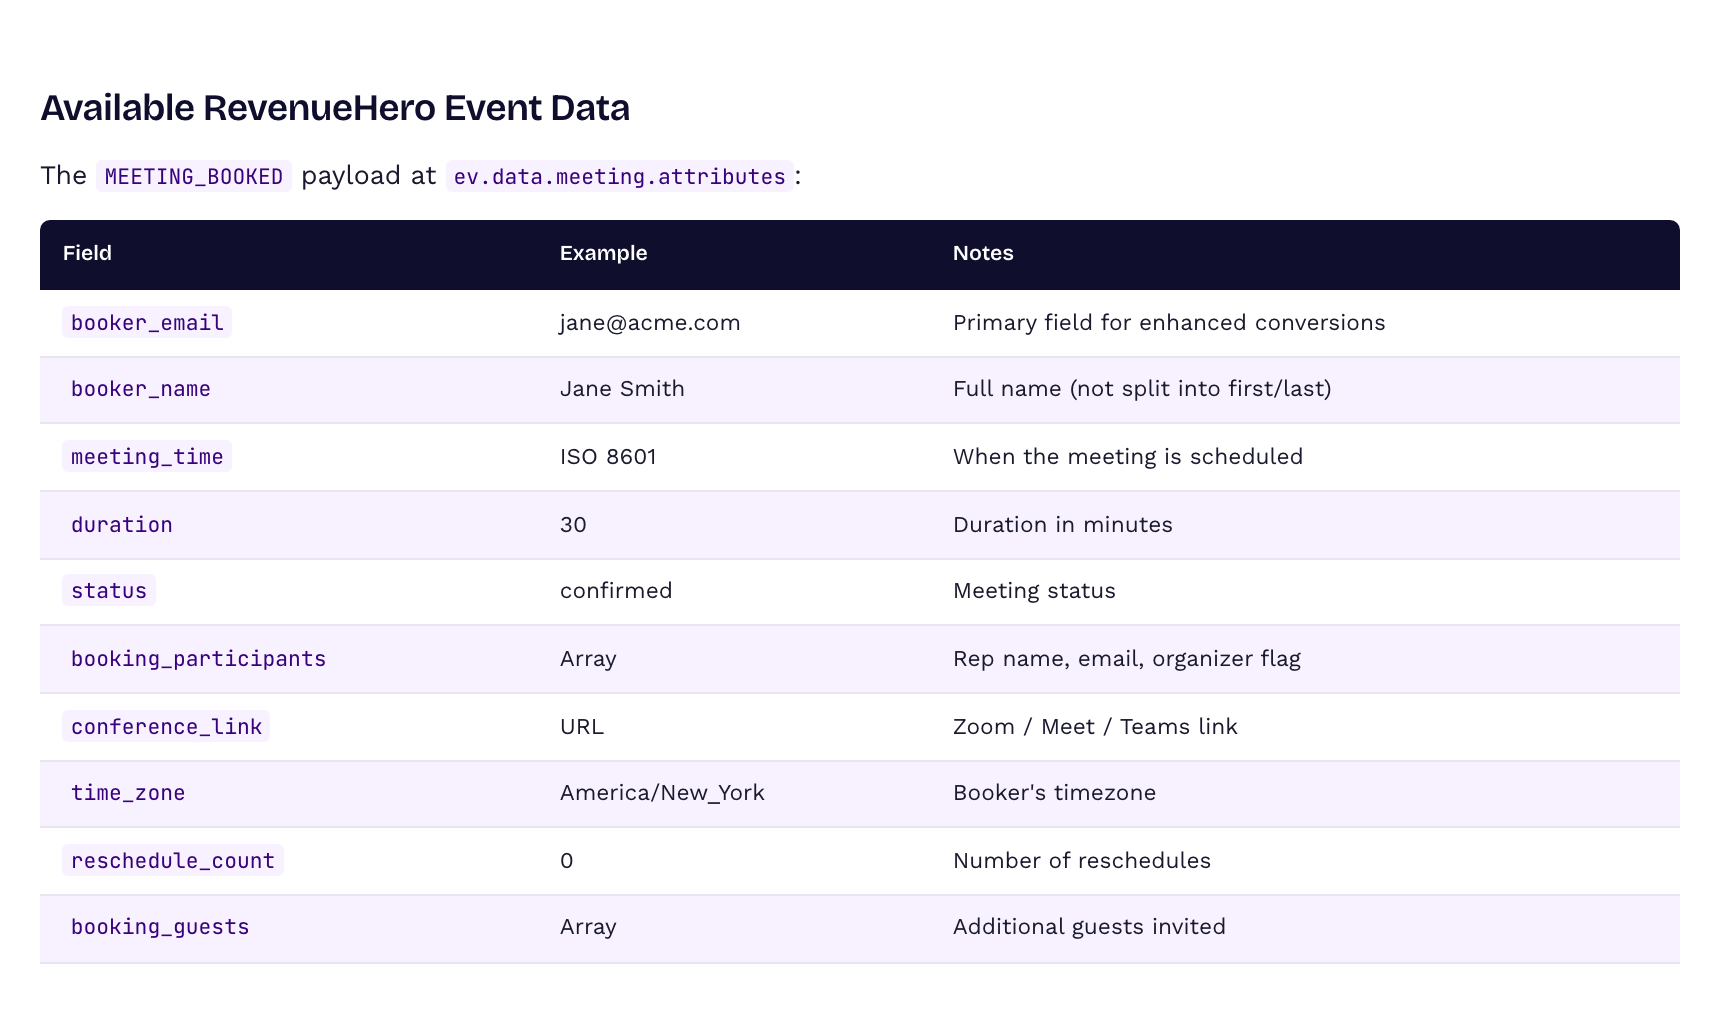Select the ISO 8601 example text
The width and height of the screenshot is (1720, 1018).
(x=607, y=457)
